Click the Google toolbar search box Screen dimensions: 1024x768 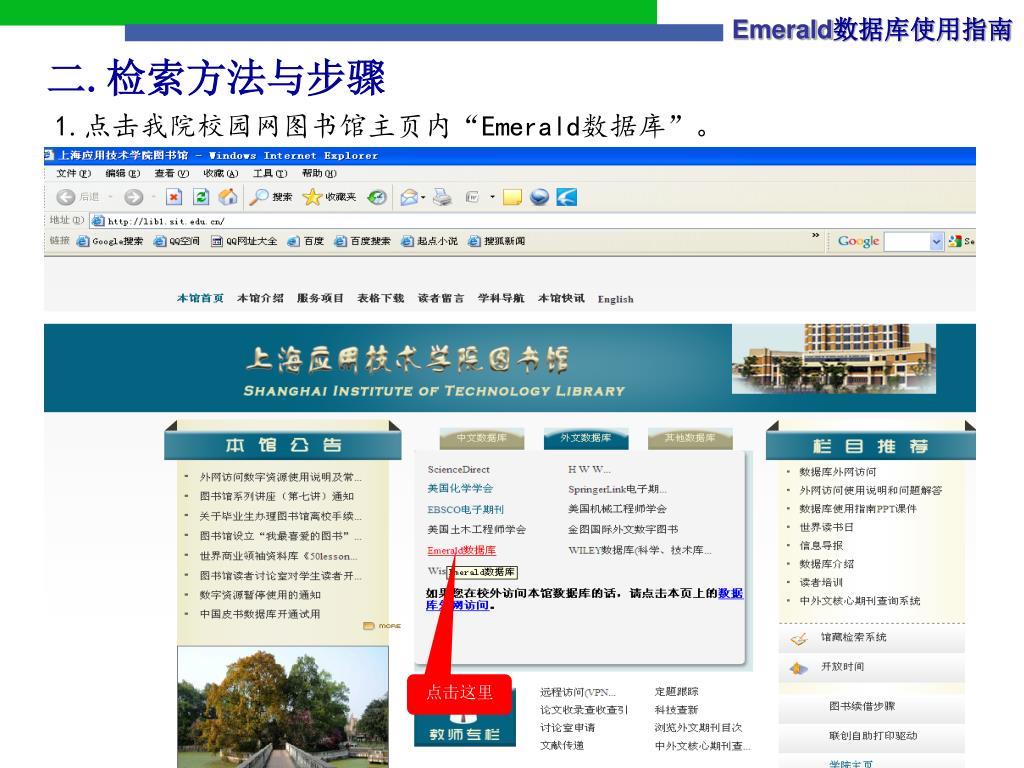click(x=906, y=242)
